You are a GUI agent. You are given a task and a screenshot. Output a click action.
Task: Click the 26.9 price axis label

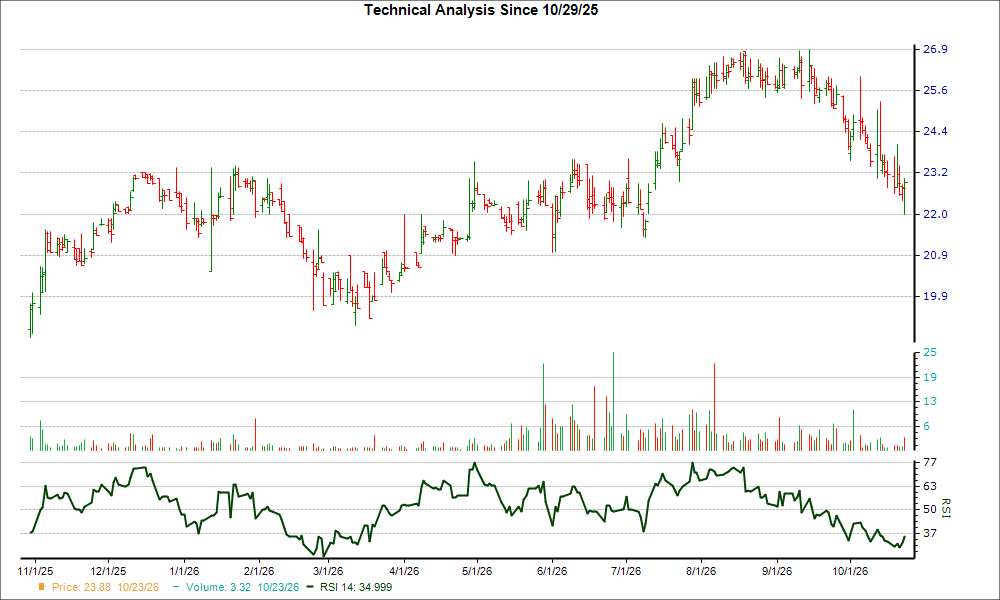point(935,49)
